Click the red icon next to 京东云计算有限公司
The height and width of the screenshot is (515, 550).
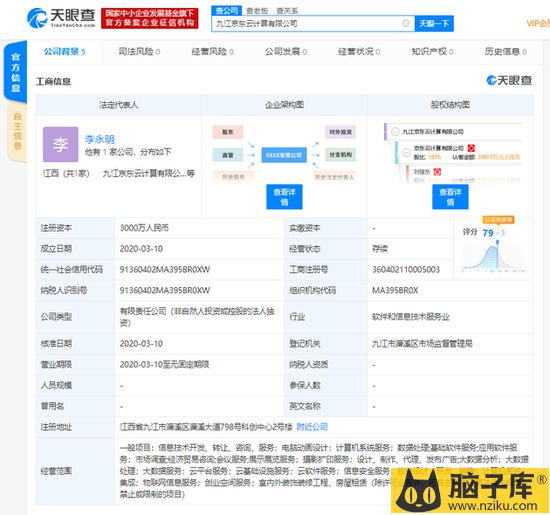[471, 148]
